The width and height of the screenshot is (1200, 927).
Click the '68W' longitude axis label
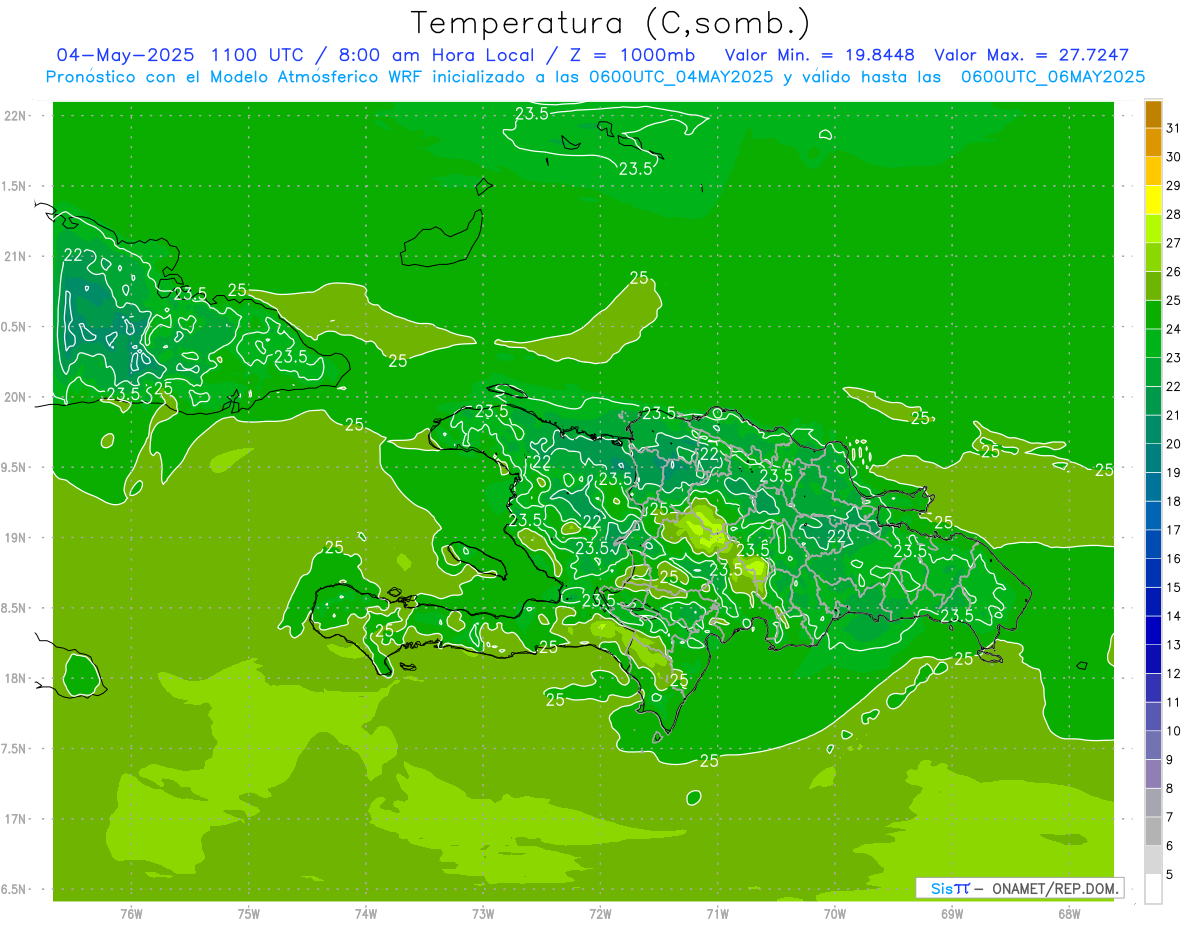(1069, 914)
